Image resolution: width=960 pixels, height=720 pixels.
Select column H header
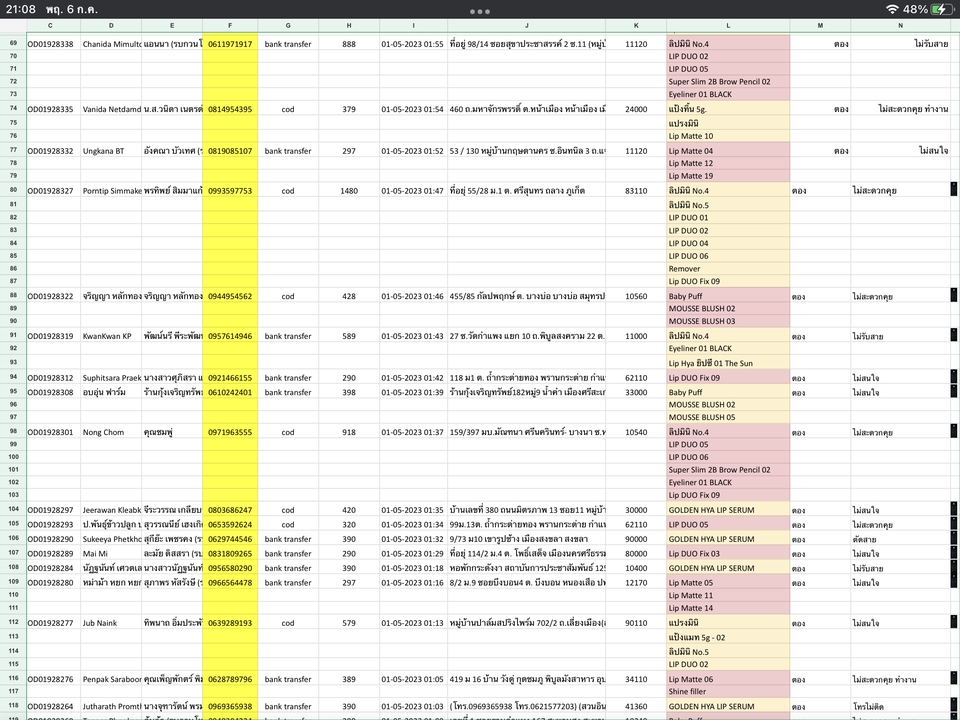[x=349, y=26]
